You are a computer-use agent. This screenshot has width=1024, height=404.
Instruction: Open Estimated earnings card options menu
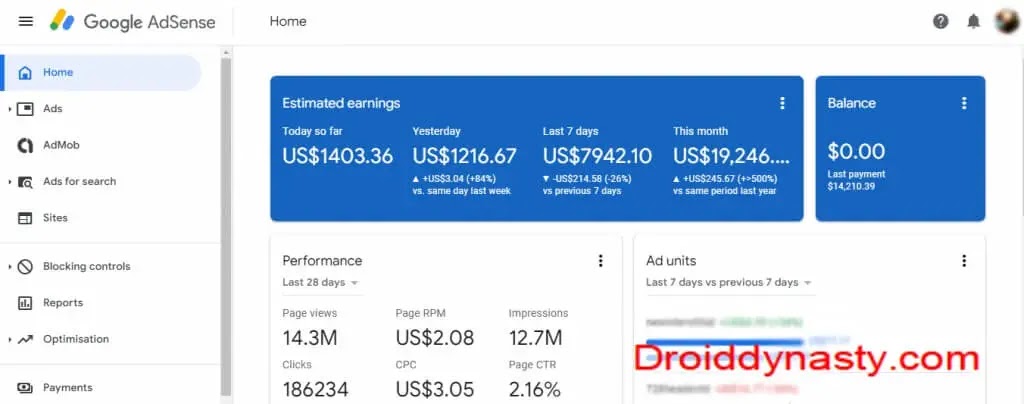[x=782, y=103]
